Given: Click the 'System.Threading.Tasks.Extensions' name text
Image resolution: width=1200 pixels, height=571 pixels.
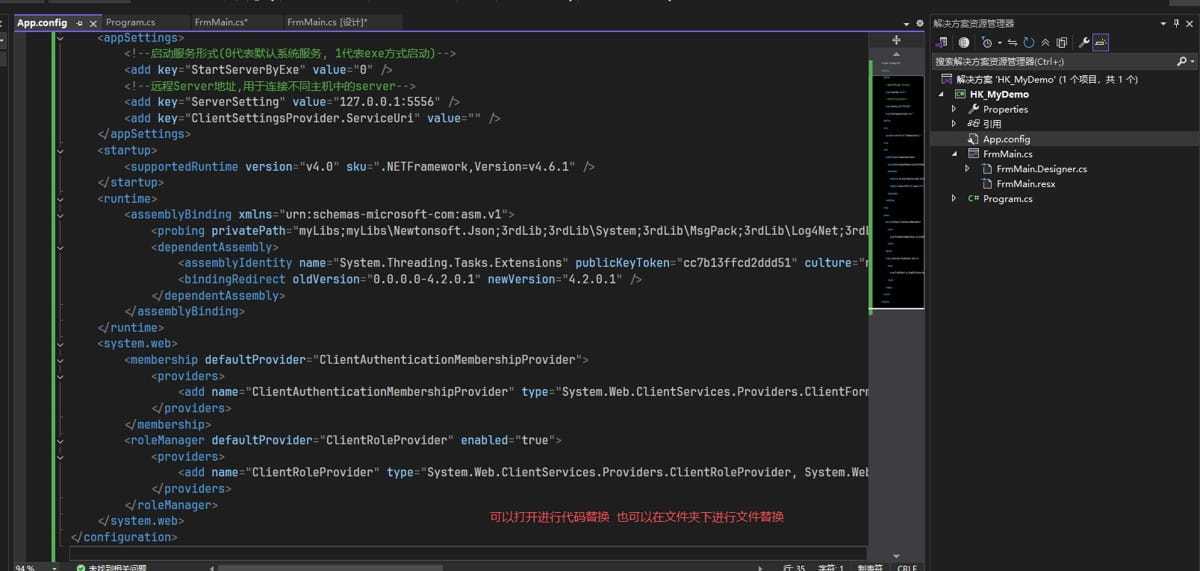Looking at the screenshot, I should pyautogui.click(x=453, y=263).
